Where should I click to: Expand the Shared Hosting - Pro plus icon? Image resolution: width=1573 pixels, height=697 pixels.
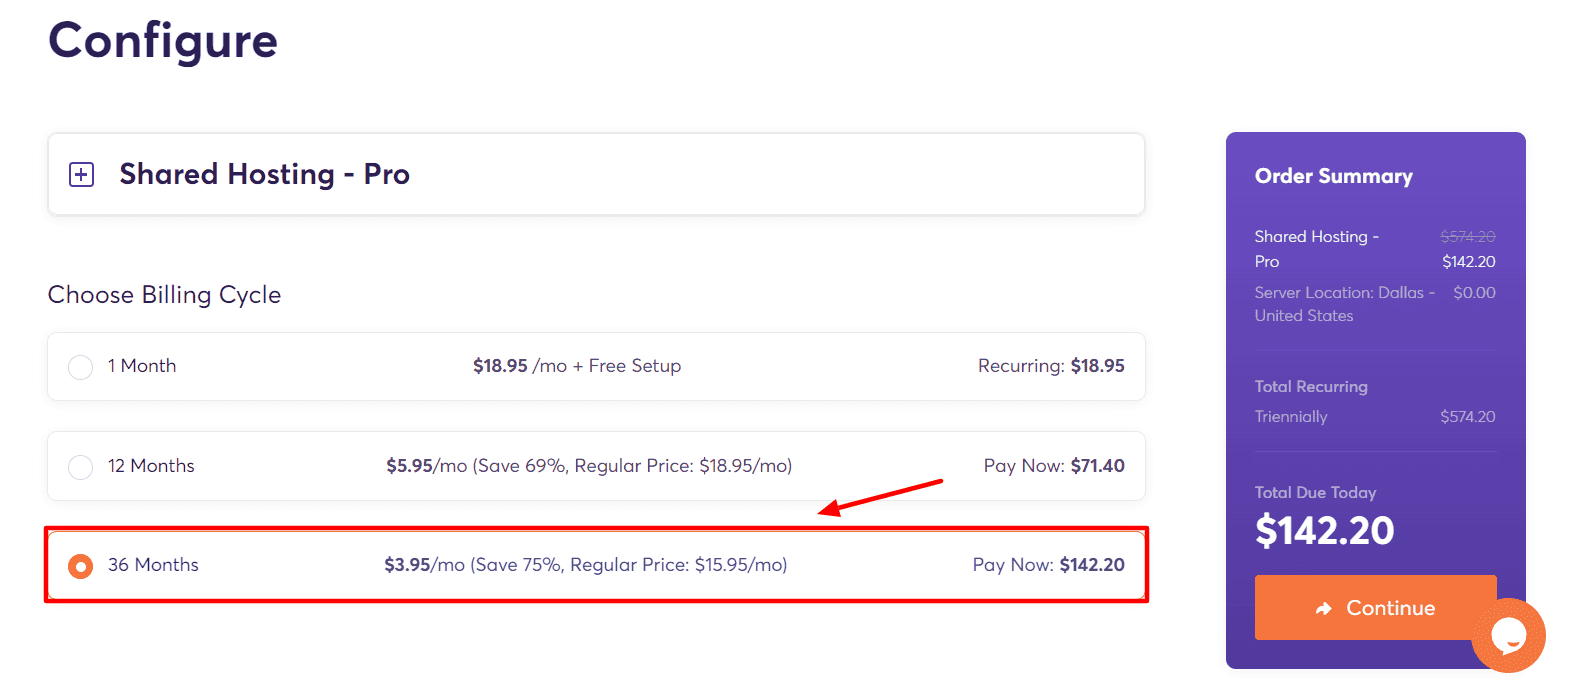point(81,175)
